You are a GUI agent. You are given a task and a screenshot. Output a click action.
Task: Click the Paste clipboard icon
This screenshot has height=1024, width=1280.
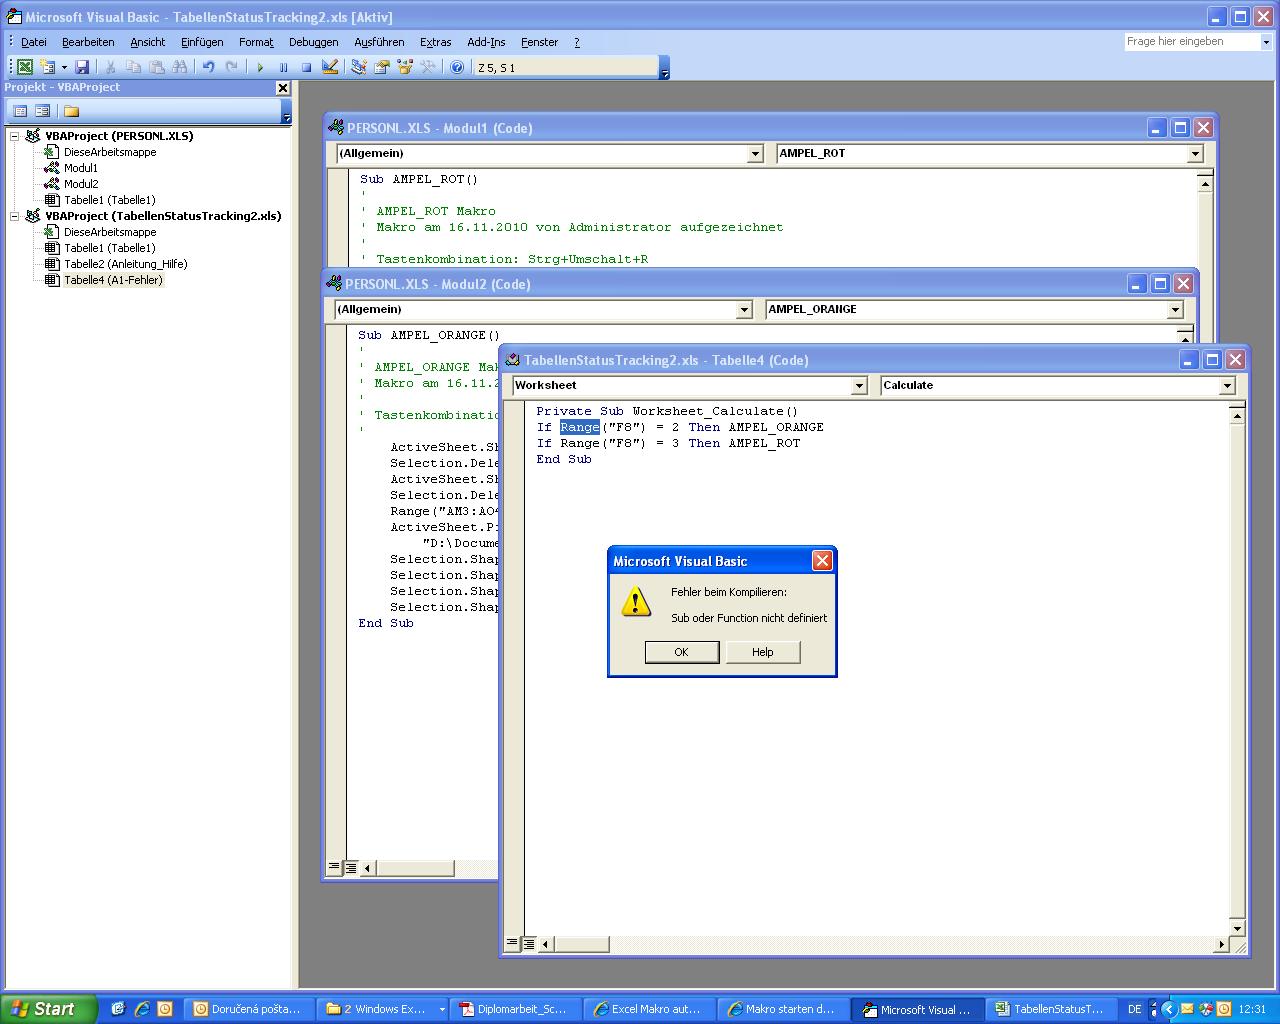[x=157, y=67]
